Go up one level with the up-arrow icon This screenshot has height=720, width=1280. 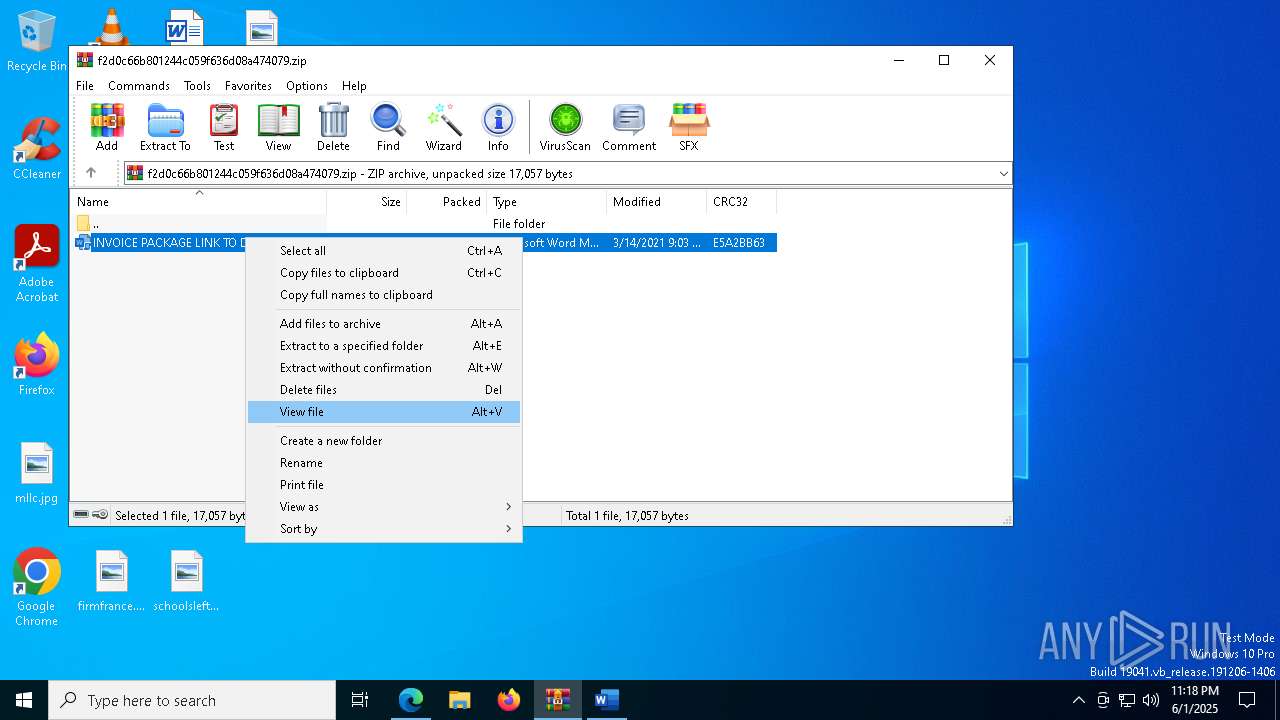click(91, 173)
